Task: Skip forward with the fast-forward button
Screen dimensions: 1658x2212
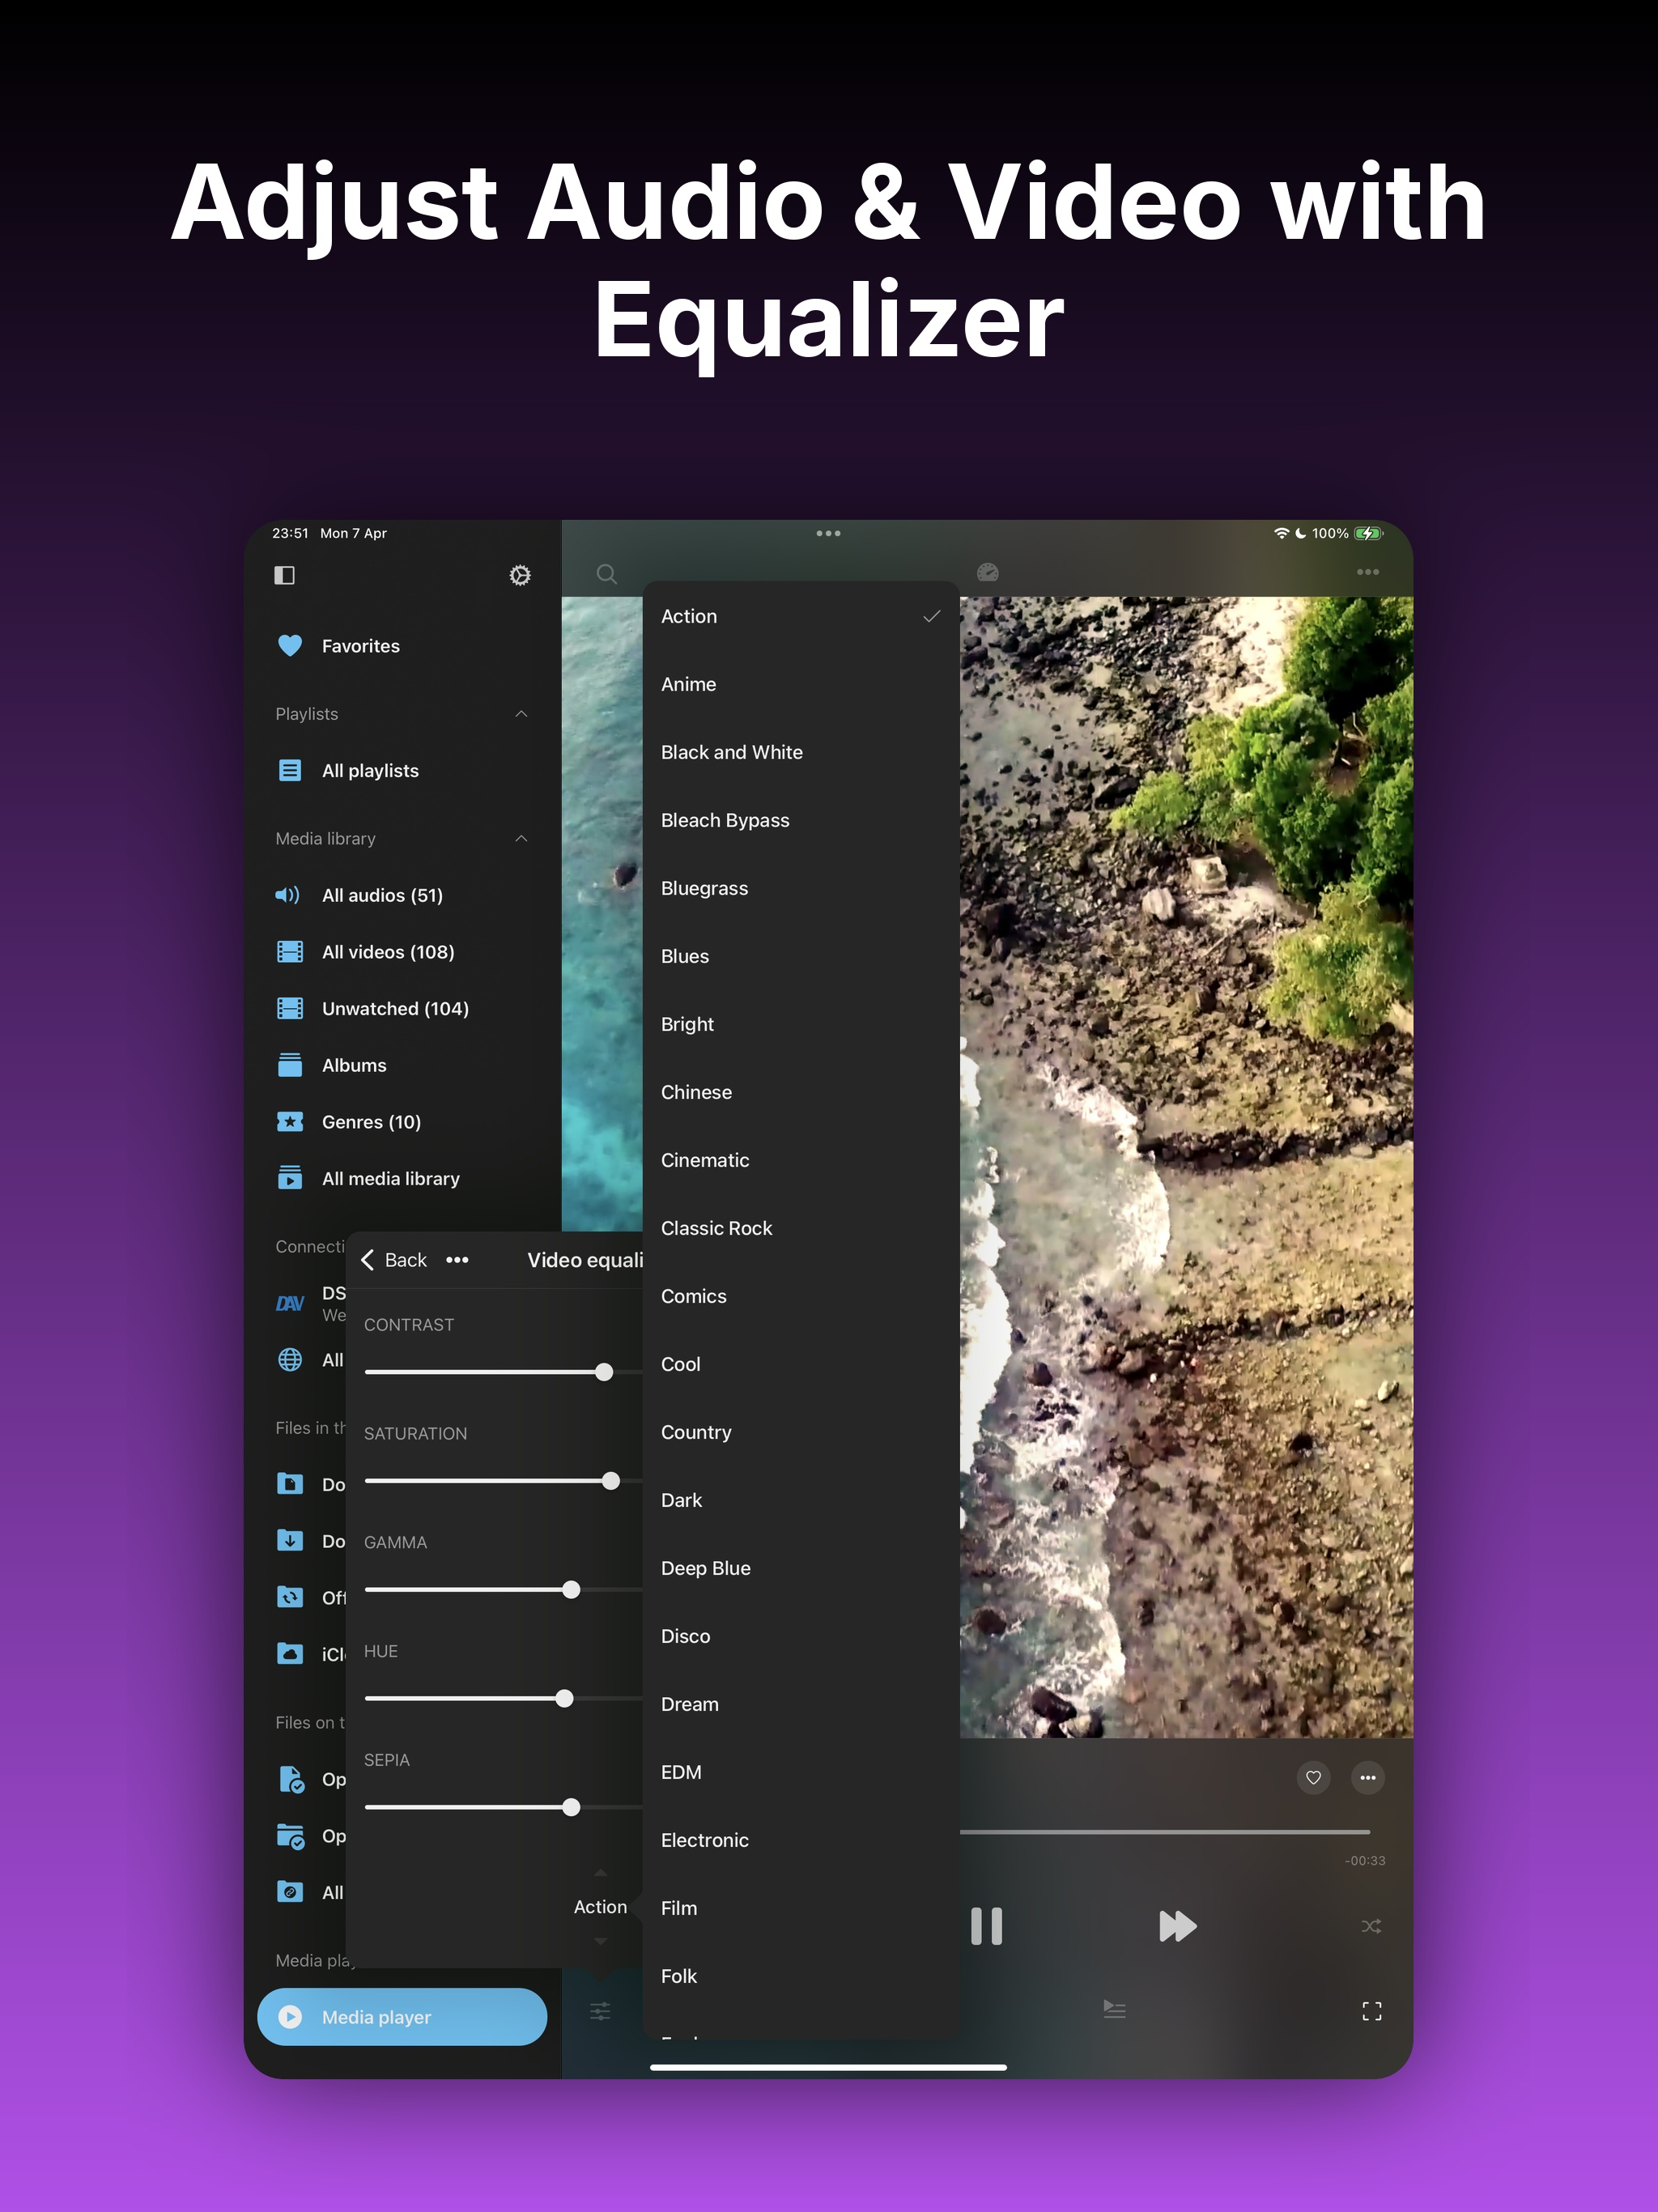Action: 1177,1926
